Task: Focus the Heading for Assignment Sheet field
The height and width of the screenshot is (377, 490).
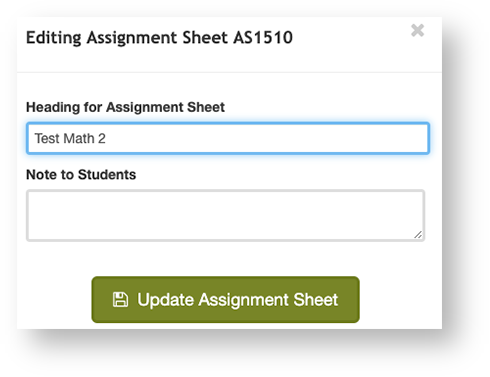Action: [x=228, y=138]
